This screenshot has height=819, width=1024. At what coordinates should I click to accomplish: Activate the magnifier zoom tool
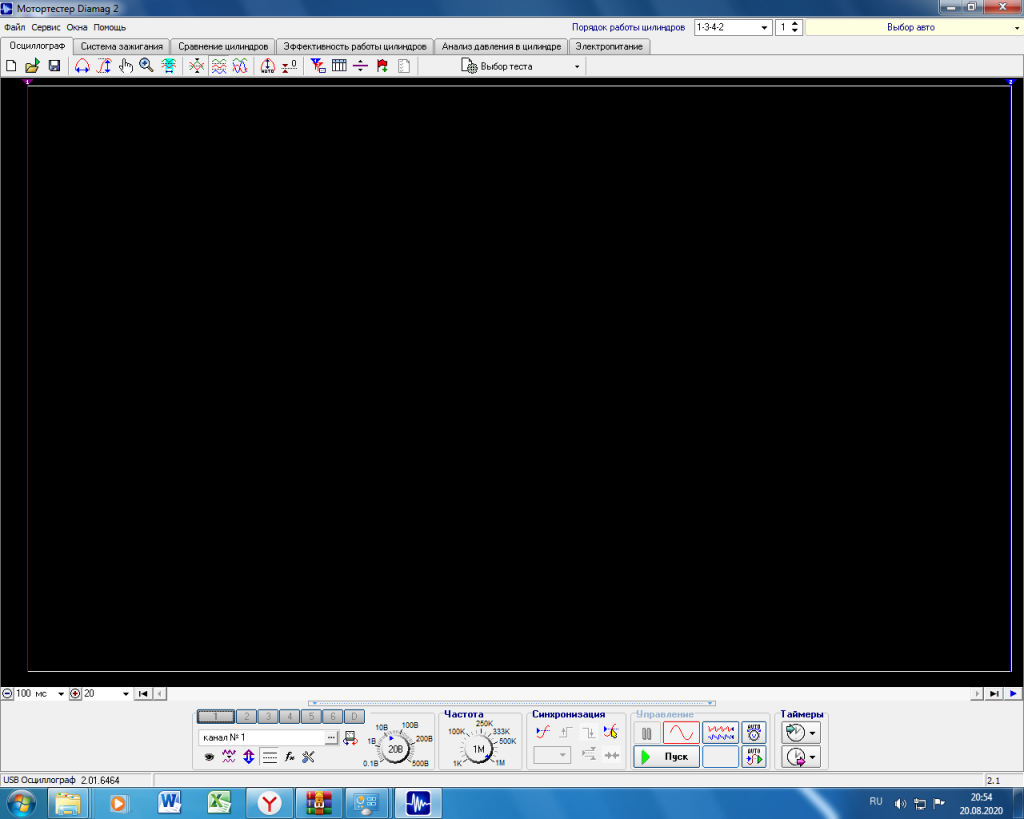coord(146,66)
